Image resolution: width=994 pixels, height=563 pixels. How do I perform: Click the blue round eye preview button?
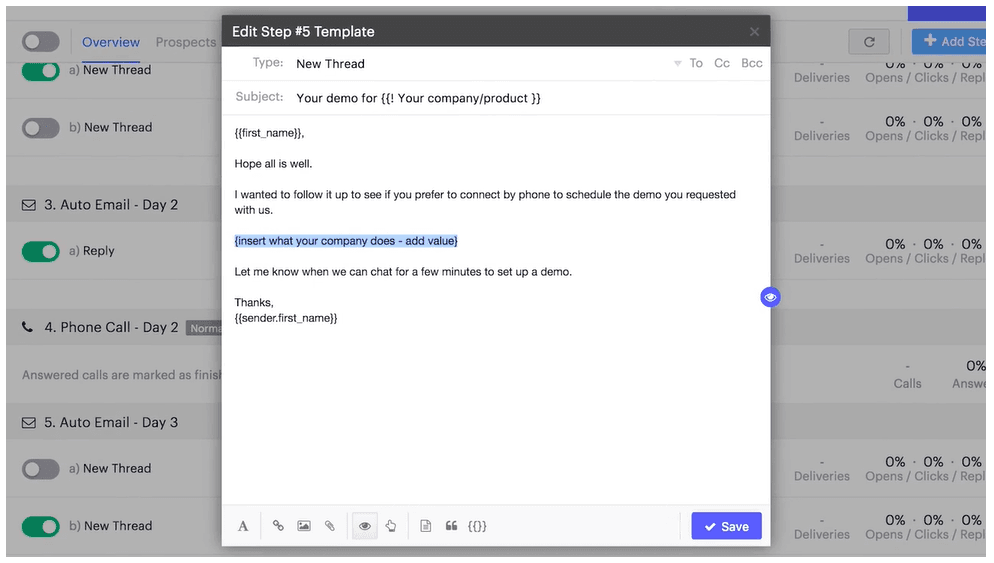770,297
